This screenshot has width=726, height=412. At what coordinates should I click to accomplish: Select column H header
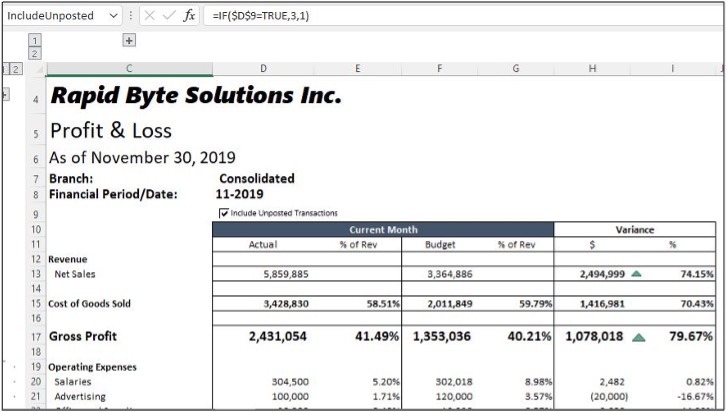pyautogui.click(x=592, y=69)
